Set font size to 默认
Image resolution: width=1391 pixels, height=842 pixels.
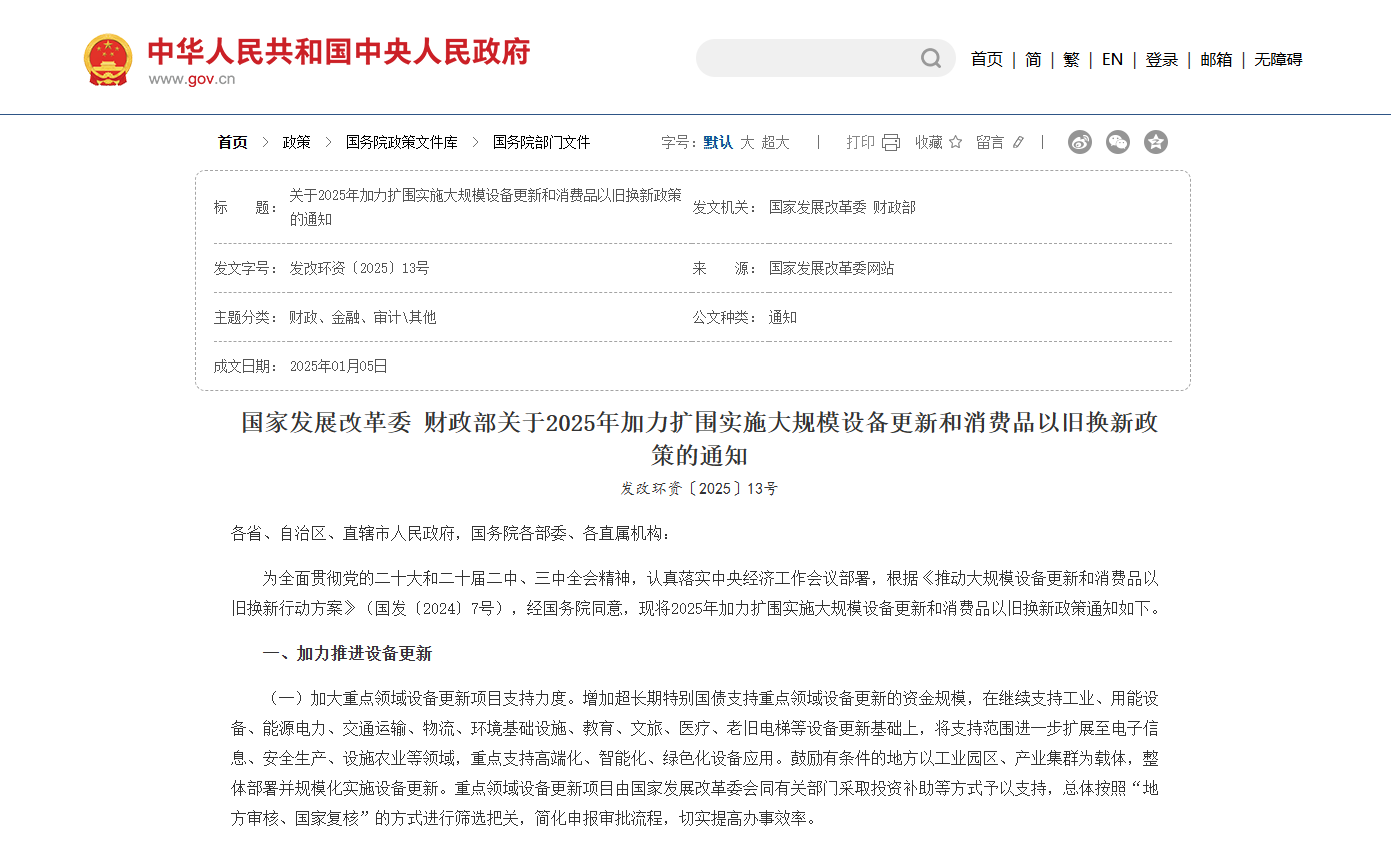point(718,142)
